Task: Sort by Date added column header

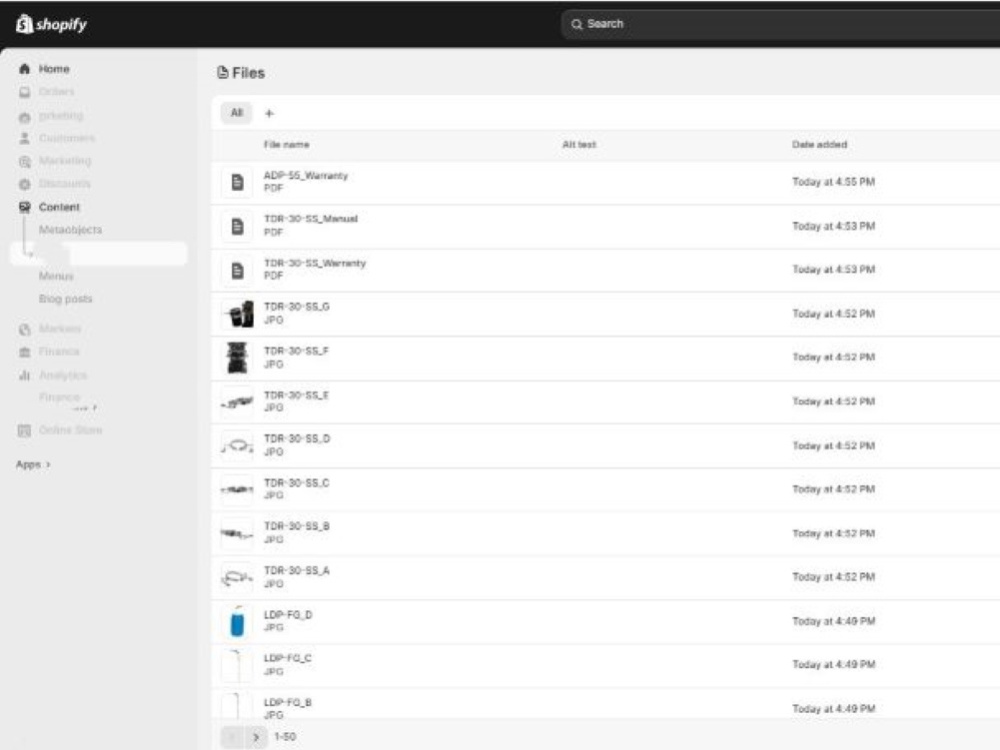Action: click(x=820, y=145)
